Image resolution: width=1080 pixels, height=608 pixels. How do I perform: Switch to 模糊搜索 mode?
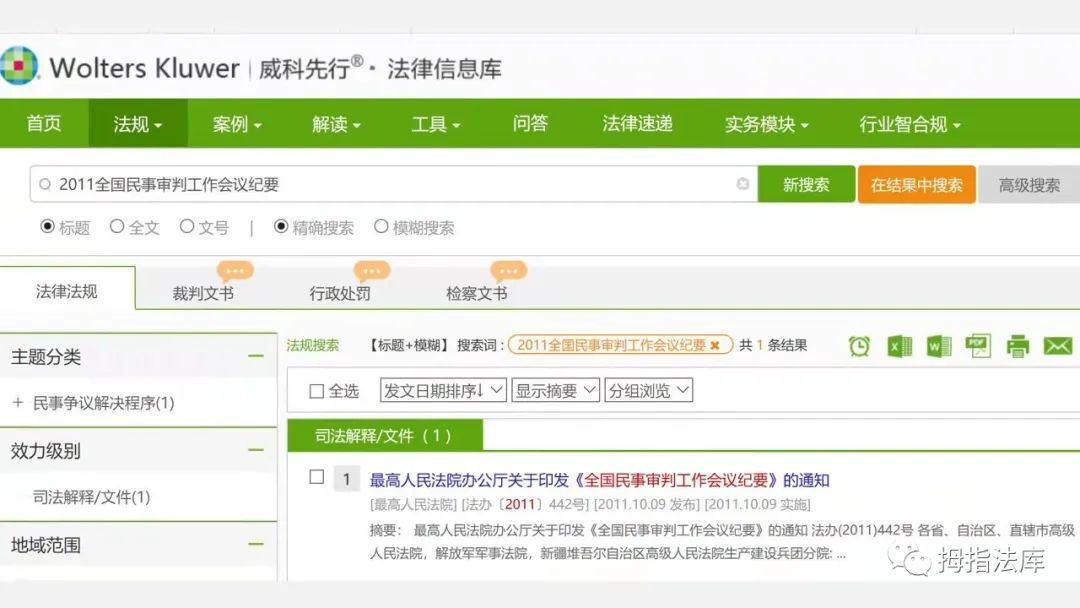(380, 227)
